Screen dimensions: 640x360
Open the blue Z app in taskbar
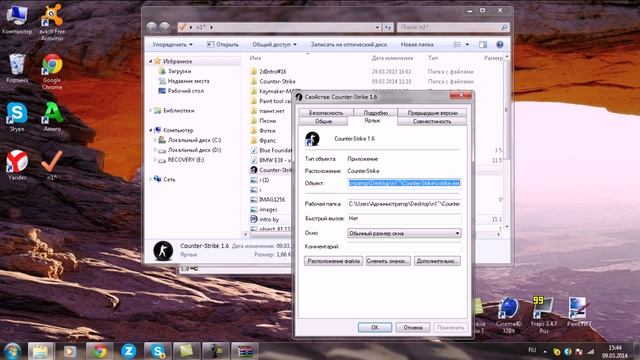click(x=128, y=351)
